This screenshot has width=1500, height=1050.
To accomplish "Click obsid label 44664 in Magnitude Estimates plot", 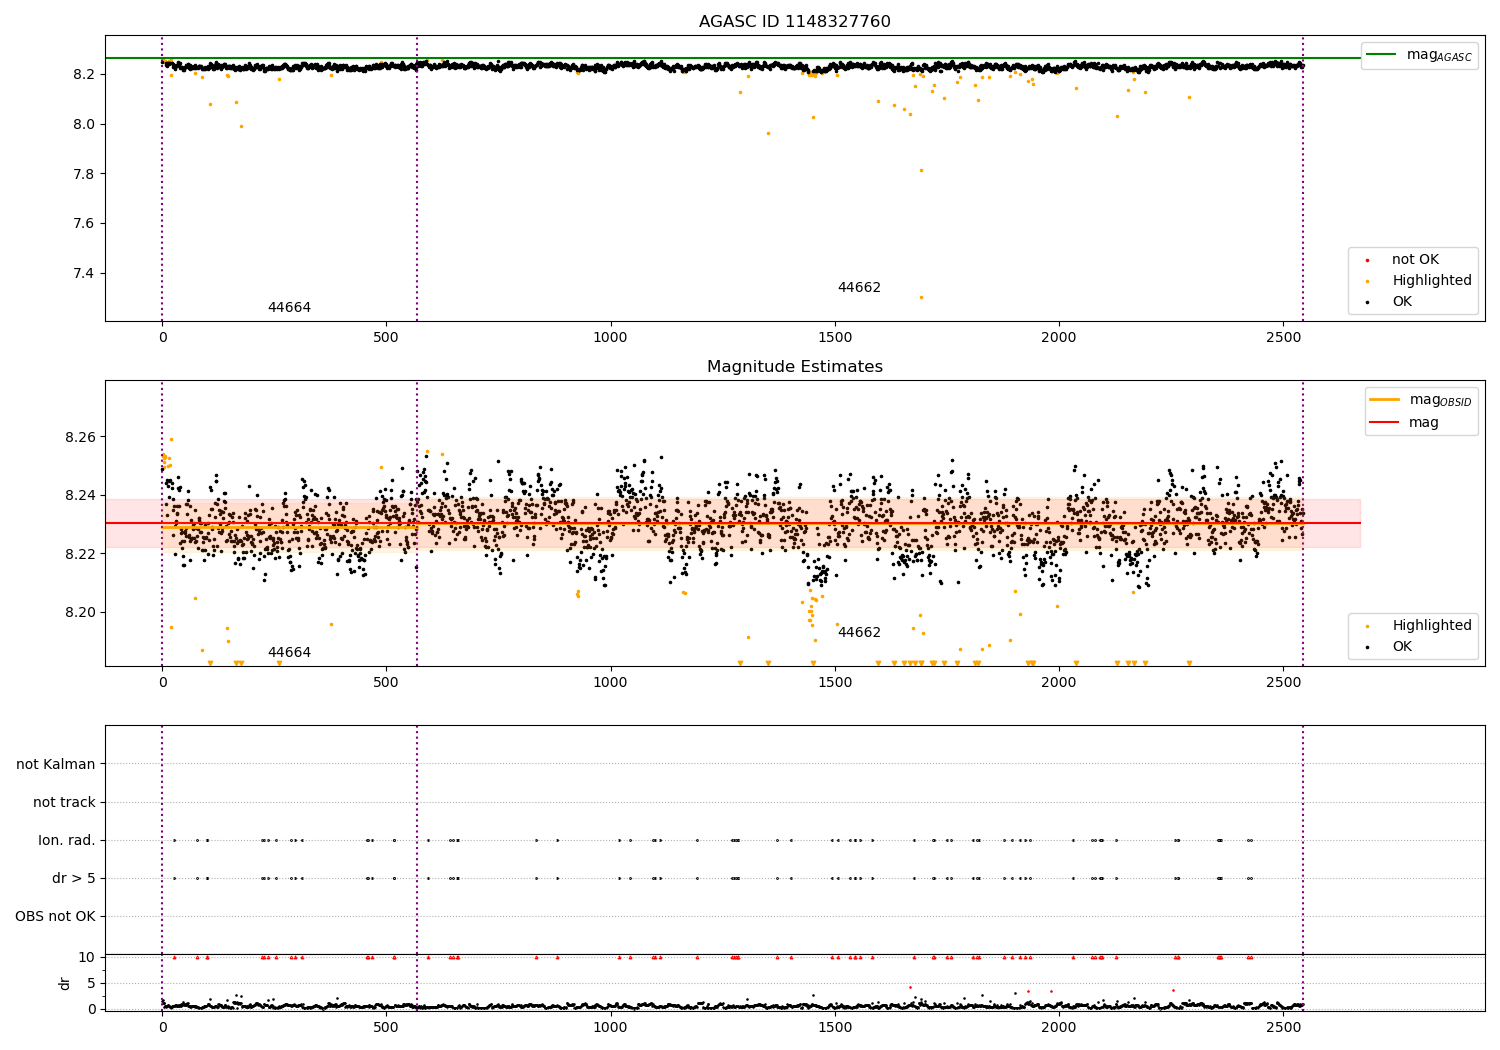I will point(289,653).
